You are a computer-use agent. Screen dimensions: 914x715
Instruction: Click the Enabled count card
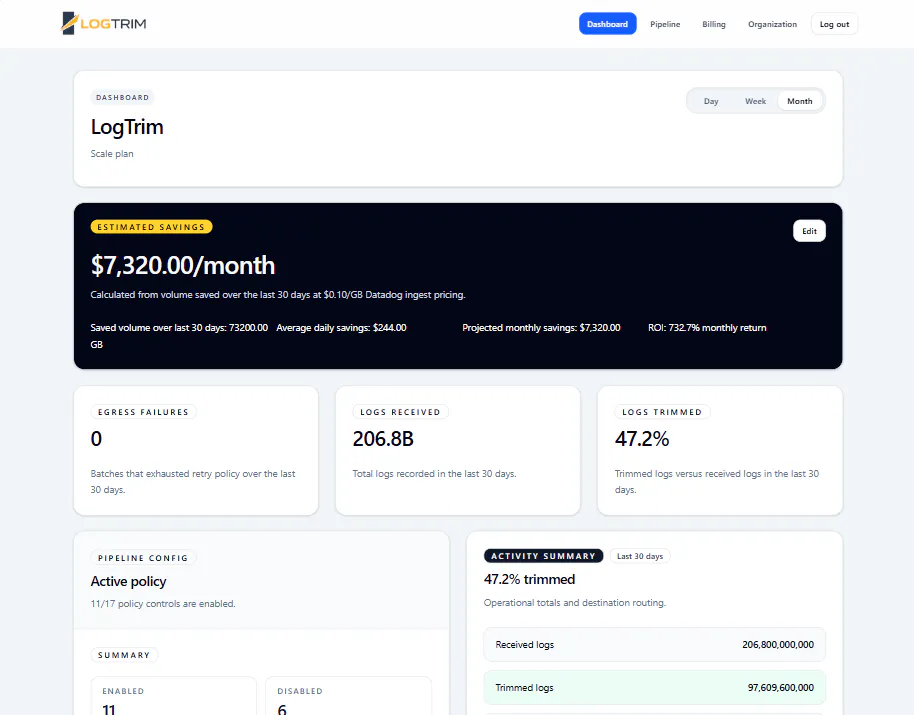tap(174, 696)
